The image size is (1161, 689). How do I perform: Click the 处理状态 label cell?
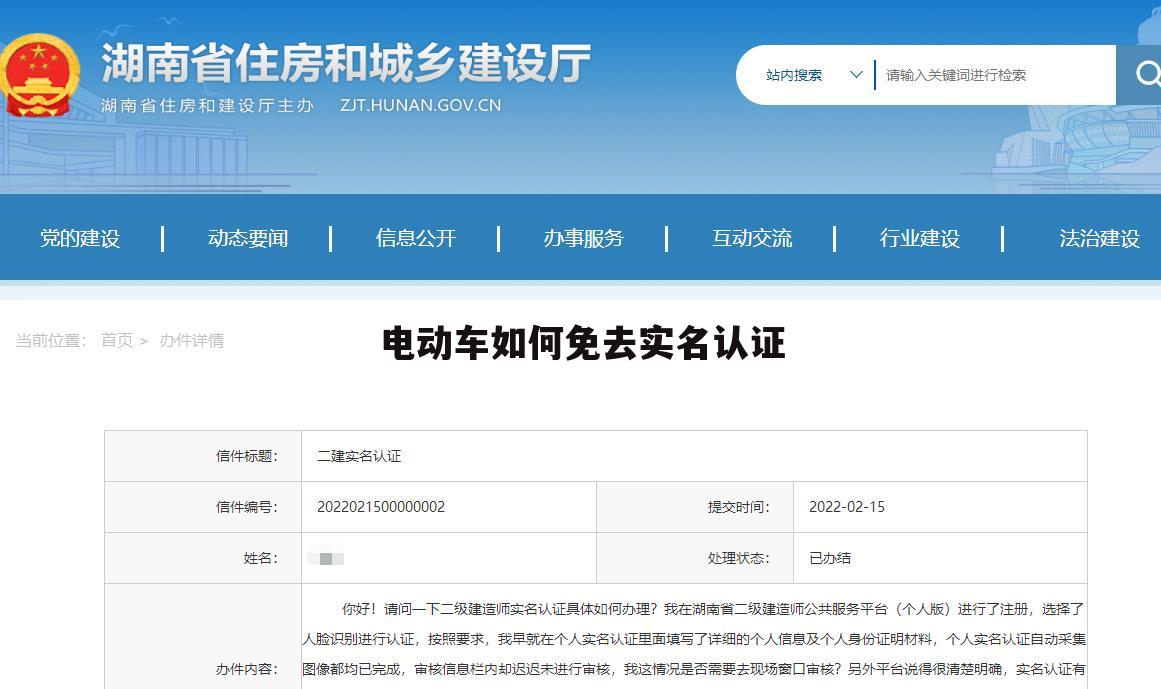click(x=695, y=558)
